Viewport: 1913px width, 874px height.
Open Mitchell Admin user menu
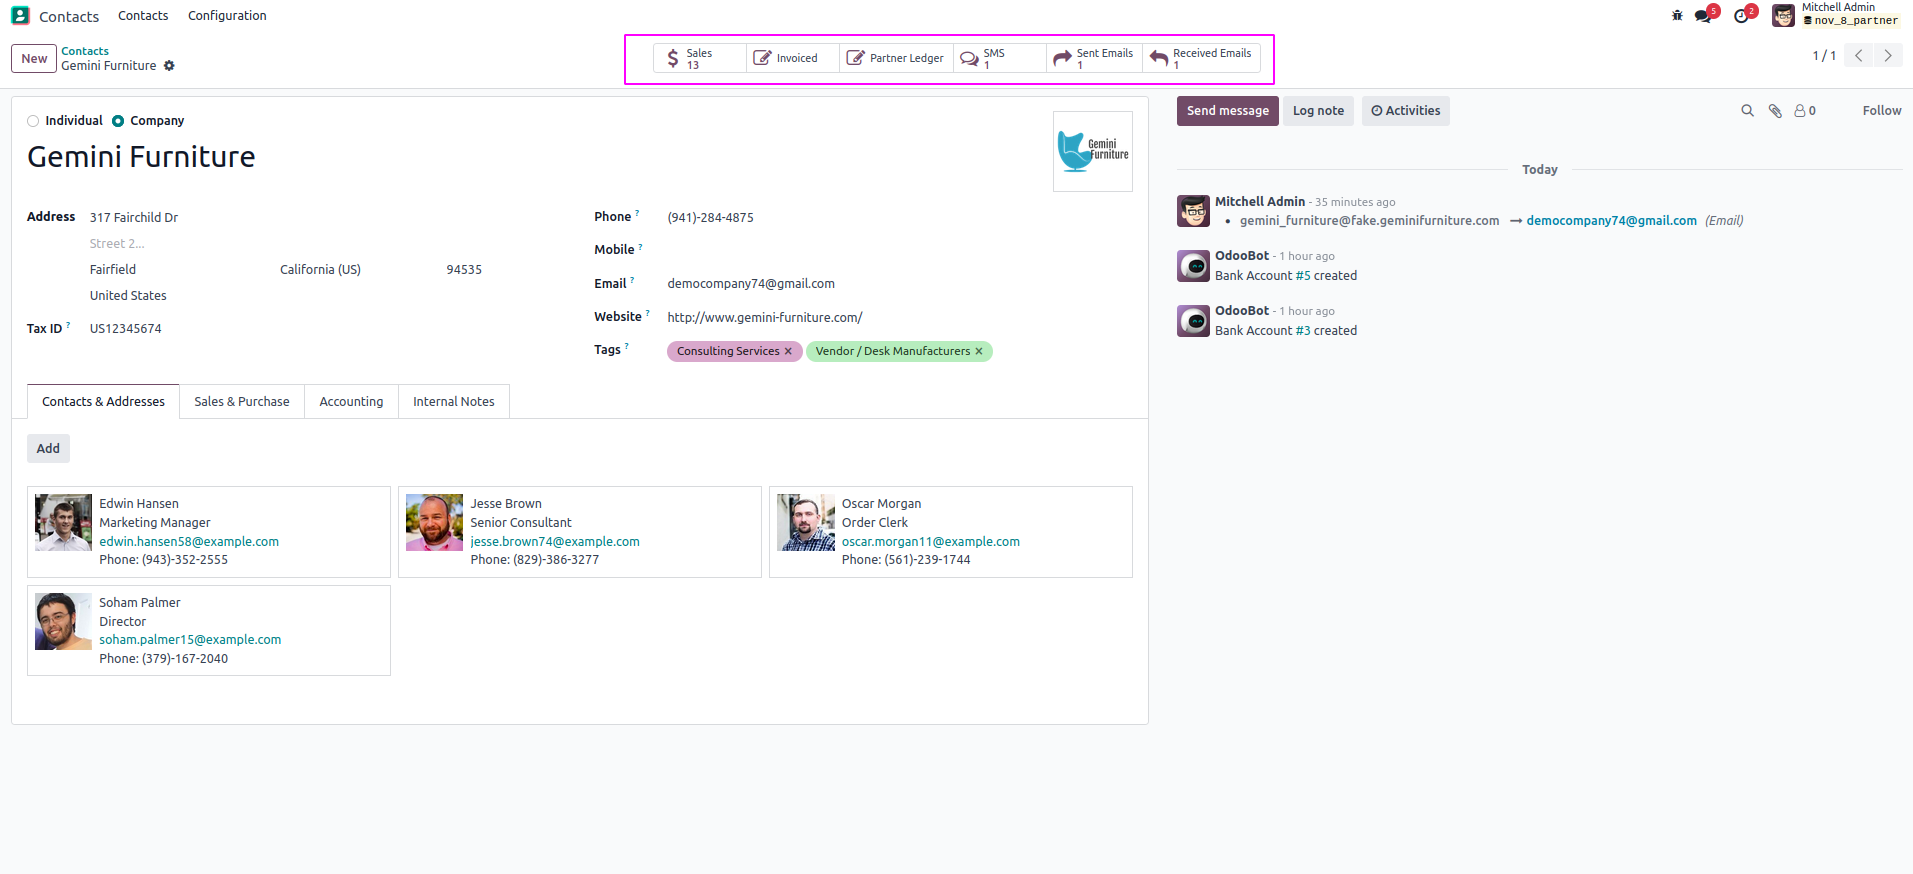(1835, 15)
